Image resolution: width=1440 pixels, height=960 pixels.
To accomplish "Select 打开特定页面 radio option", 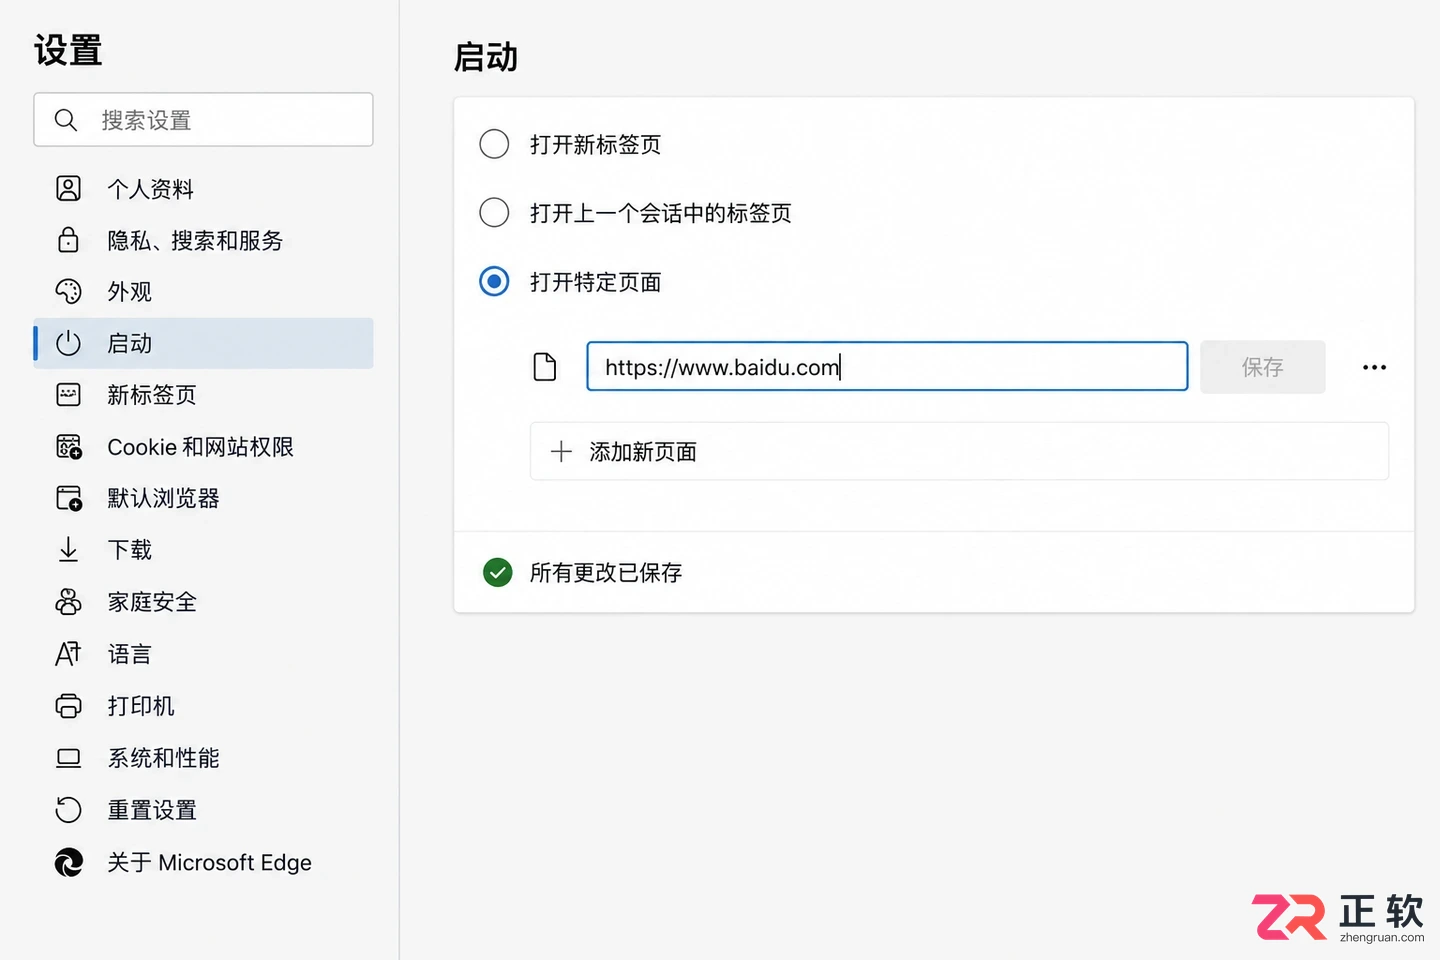I will tap(494, 281).
